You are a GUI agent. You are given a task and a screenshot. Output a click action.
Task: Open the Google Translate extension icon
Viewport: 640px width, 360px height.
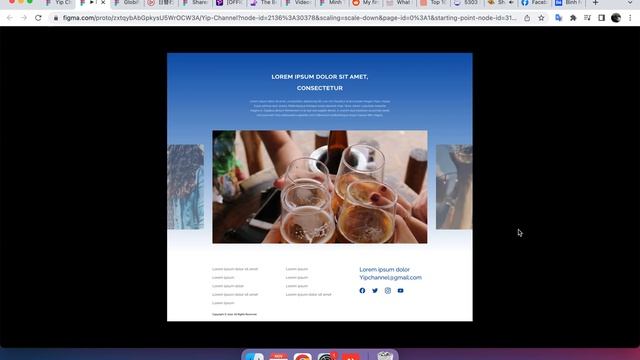(x=559, y=18)
